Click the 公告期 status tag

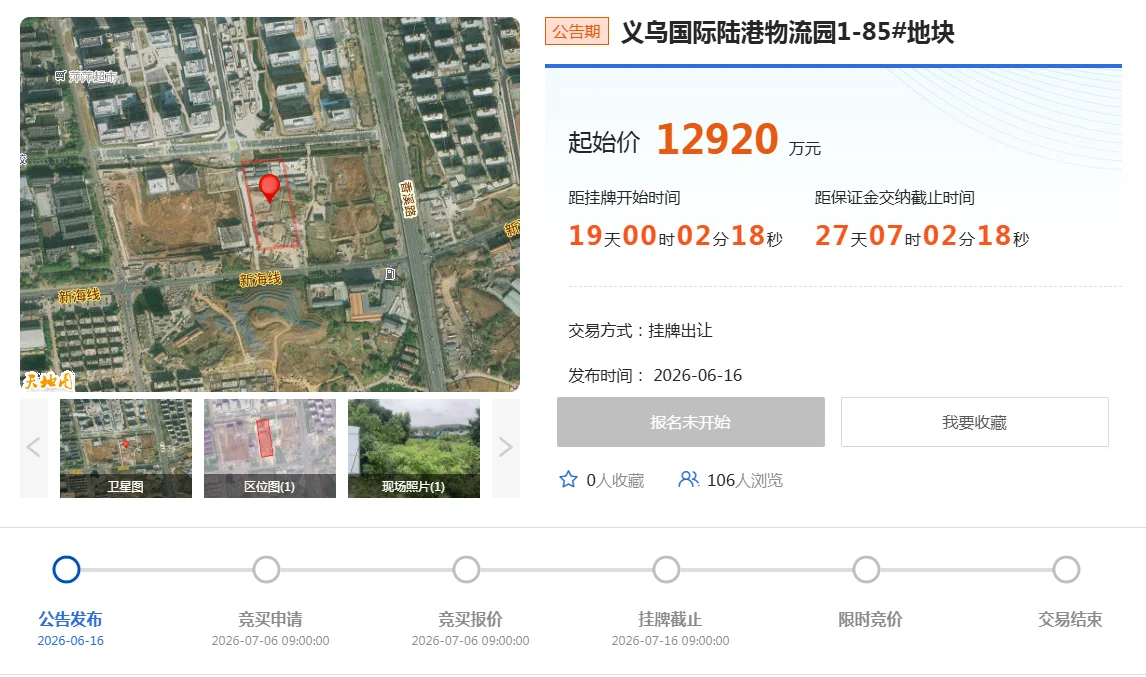[x=577, y=31]
